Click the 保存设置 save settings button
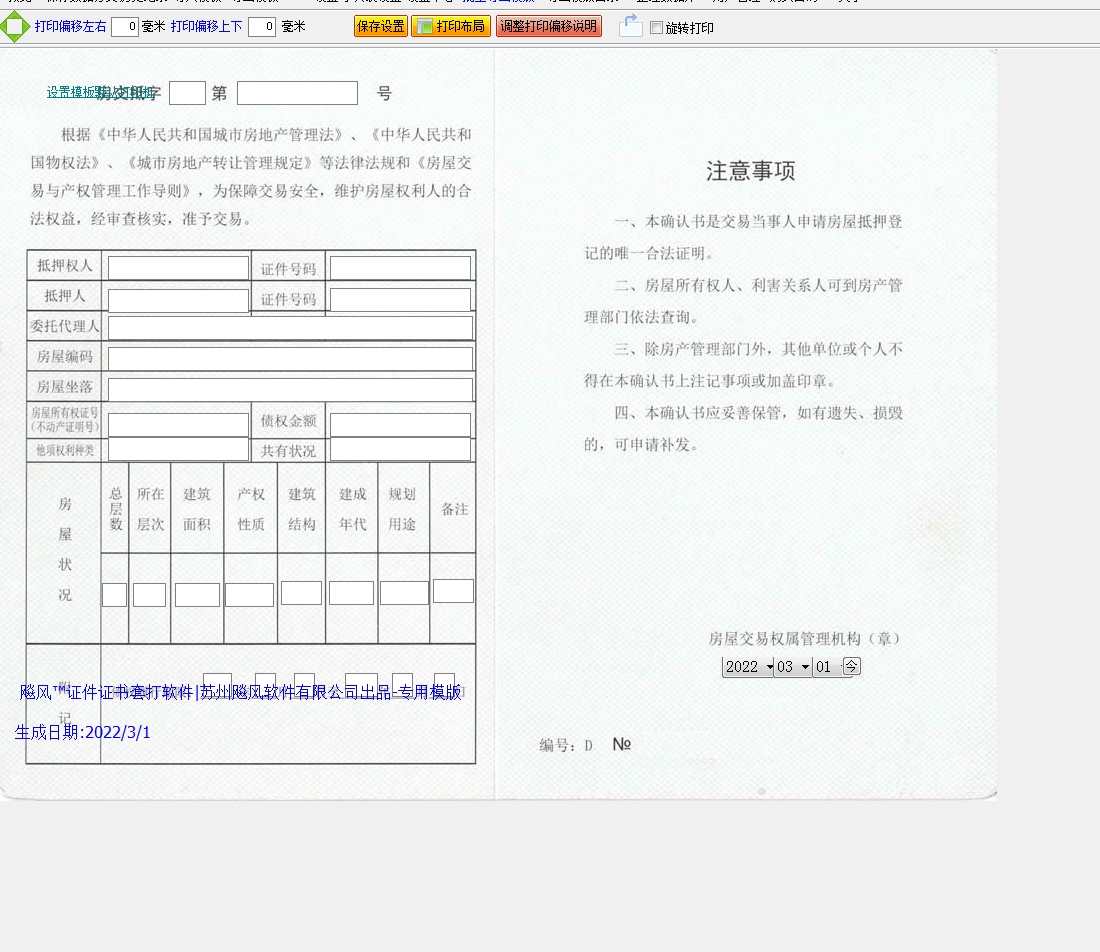The height and width of the screenshot is (952, 1100). (x=381, y=27)
